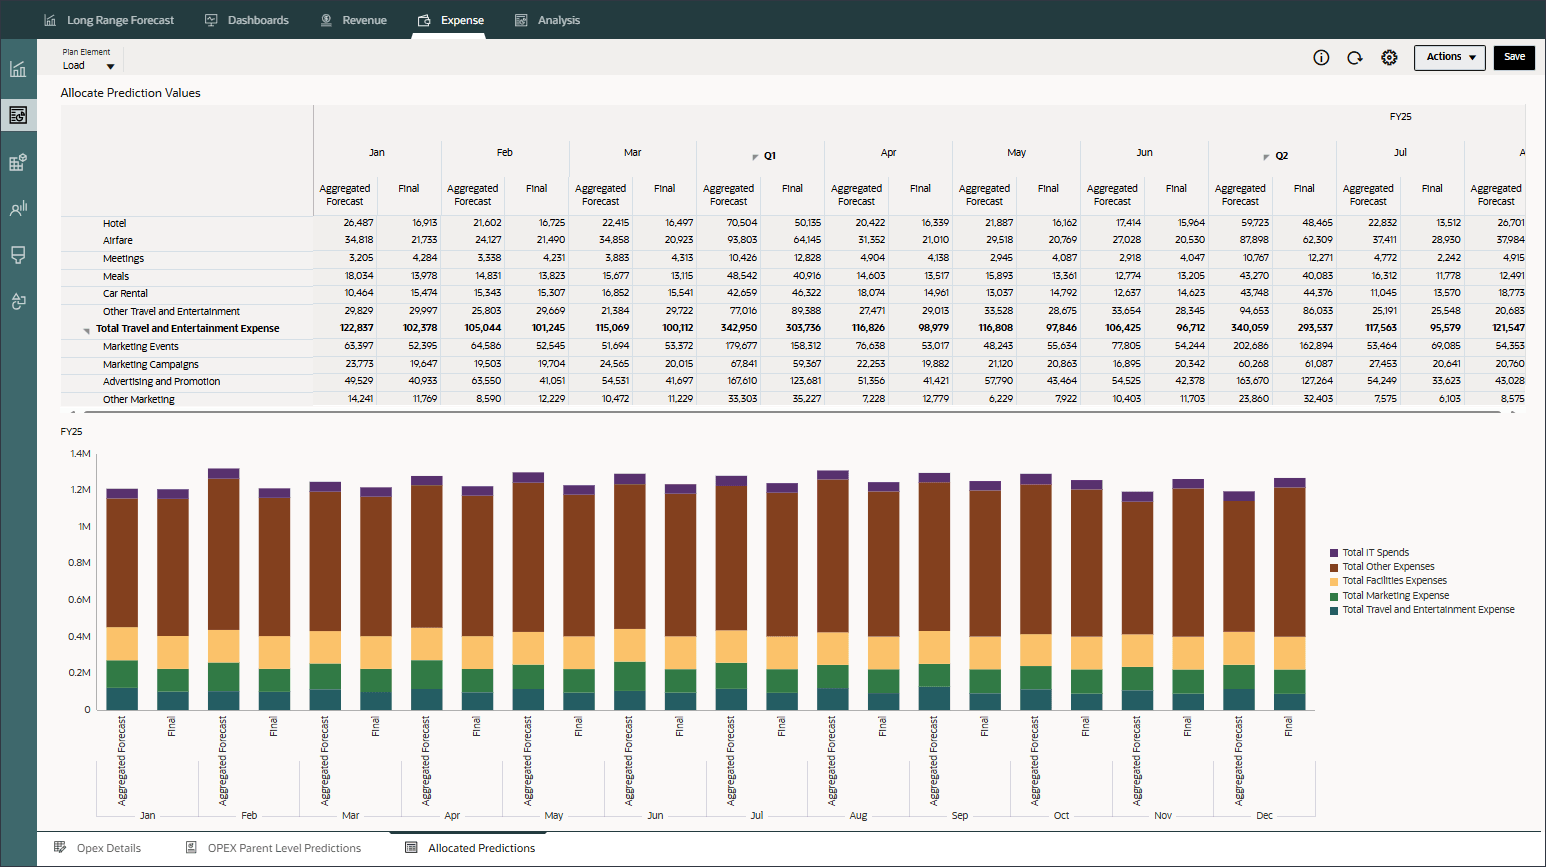Collapse the Q2 column group

(1267, 157)
